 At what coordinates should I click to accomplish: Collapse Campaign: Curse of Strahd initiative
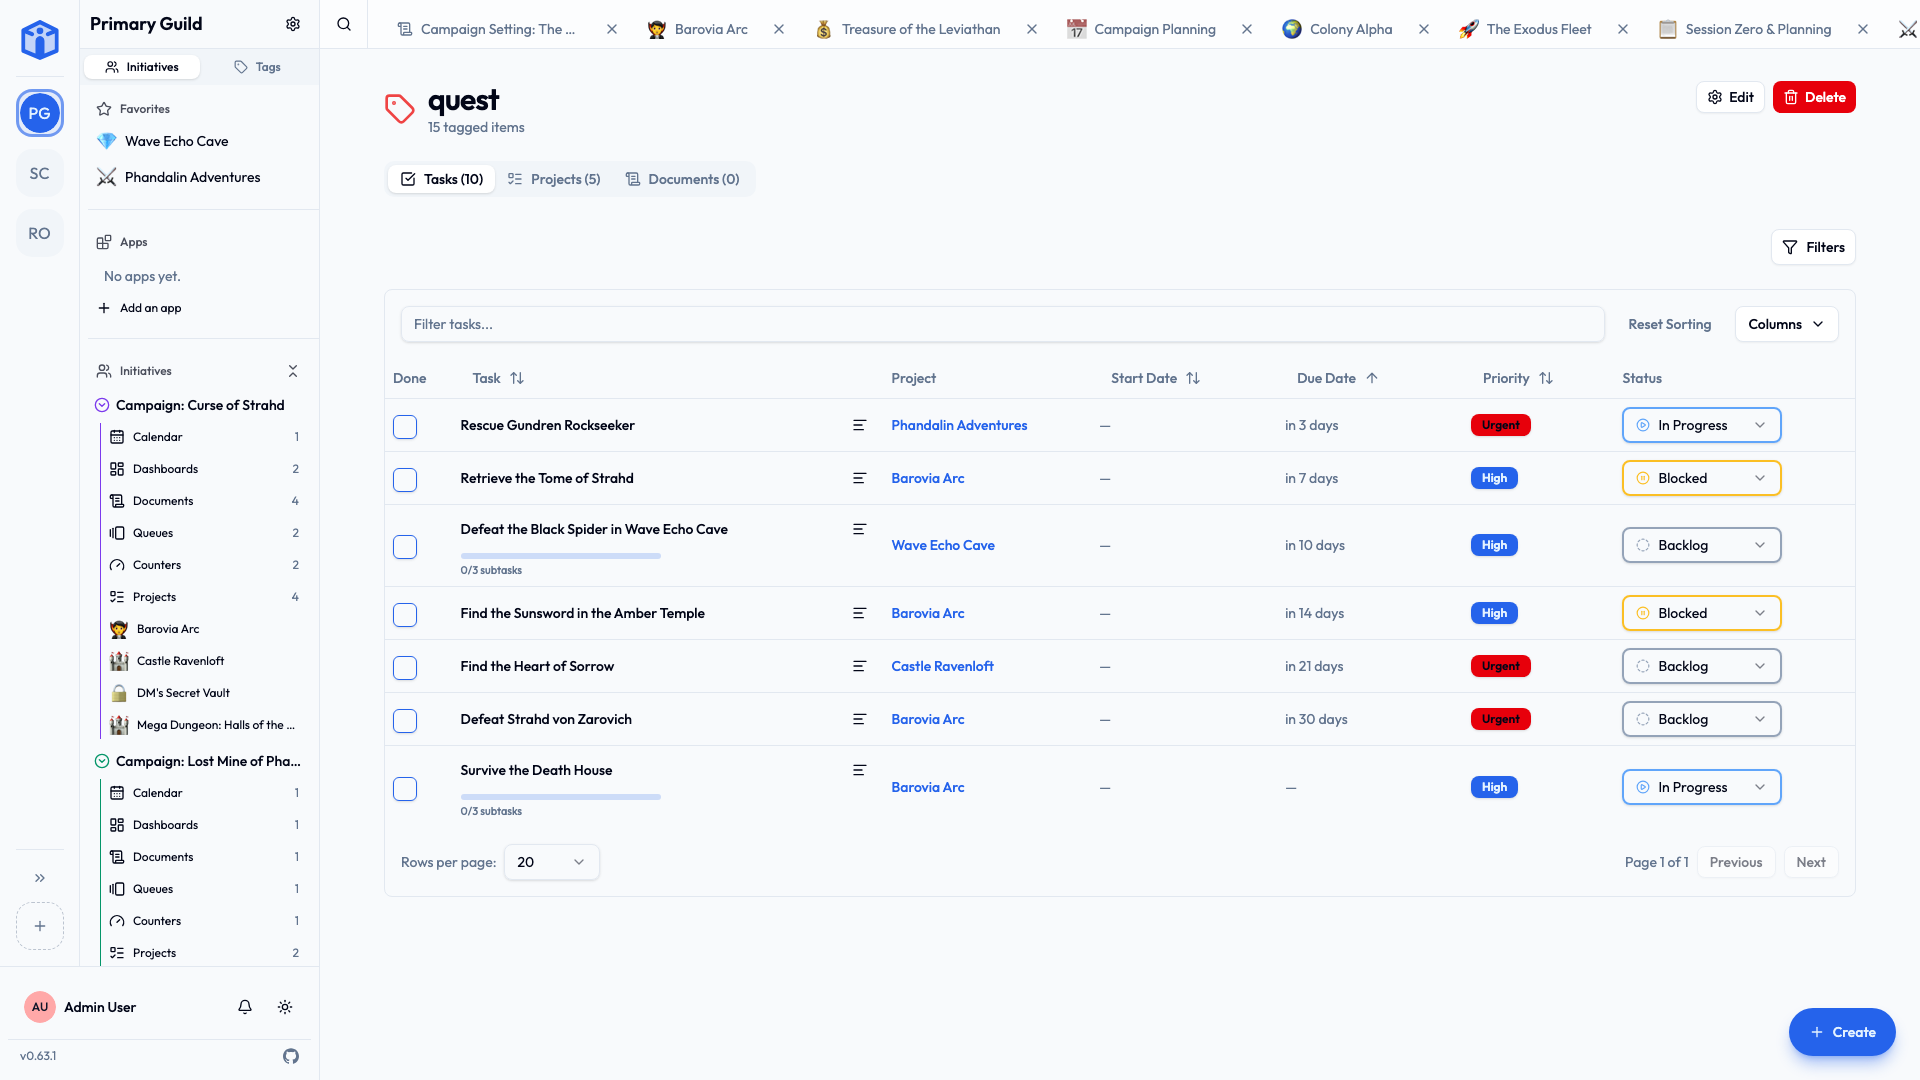click(102, 405)
